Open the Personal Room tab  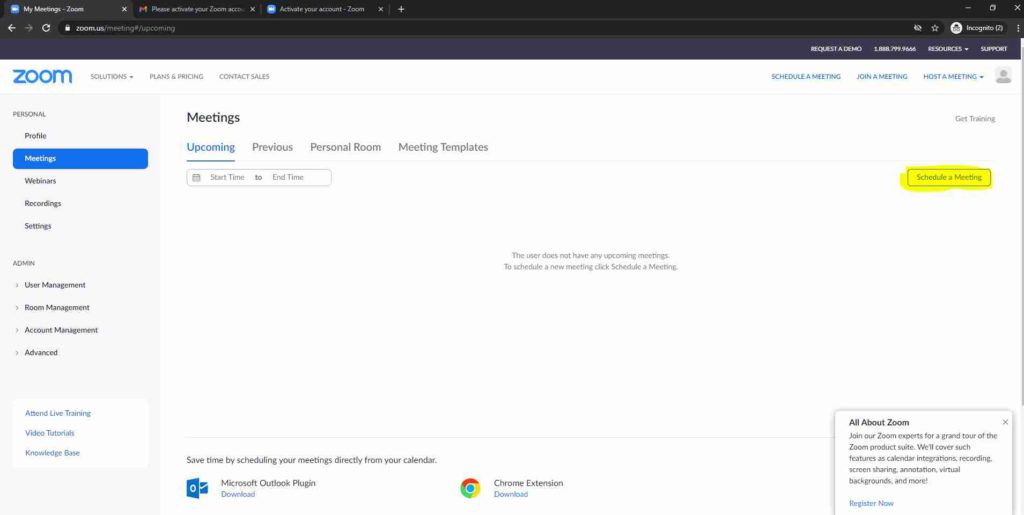[x=345, y=147]
